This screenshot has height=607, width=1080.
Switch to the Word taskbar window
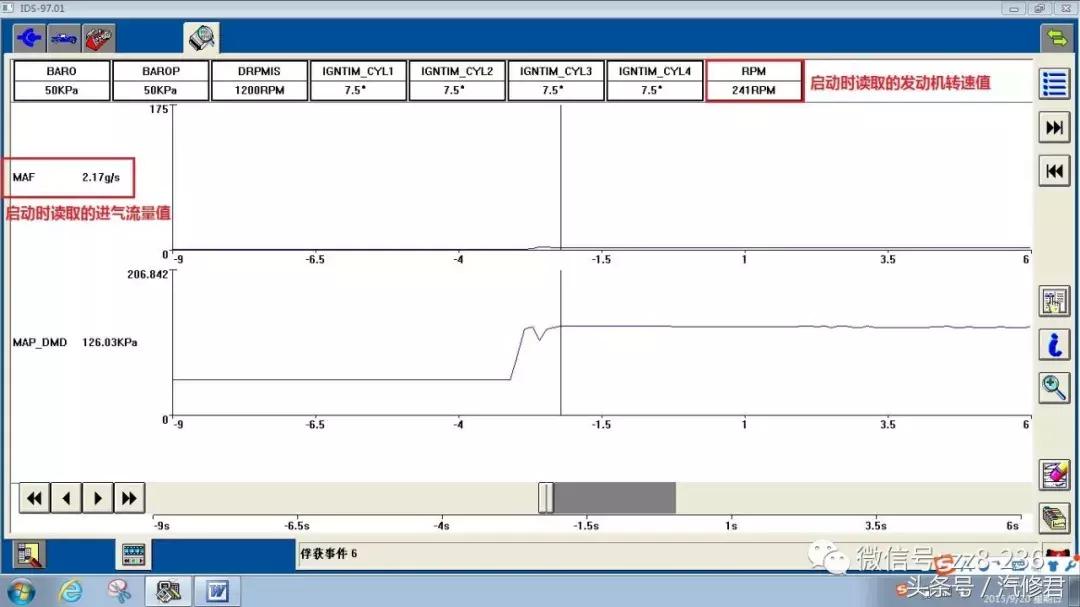[217, 591]
